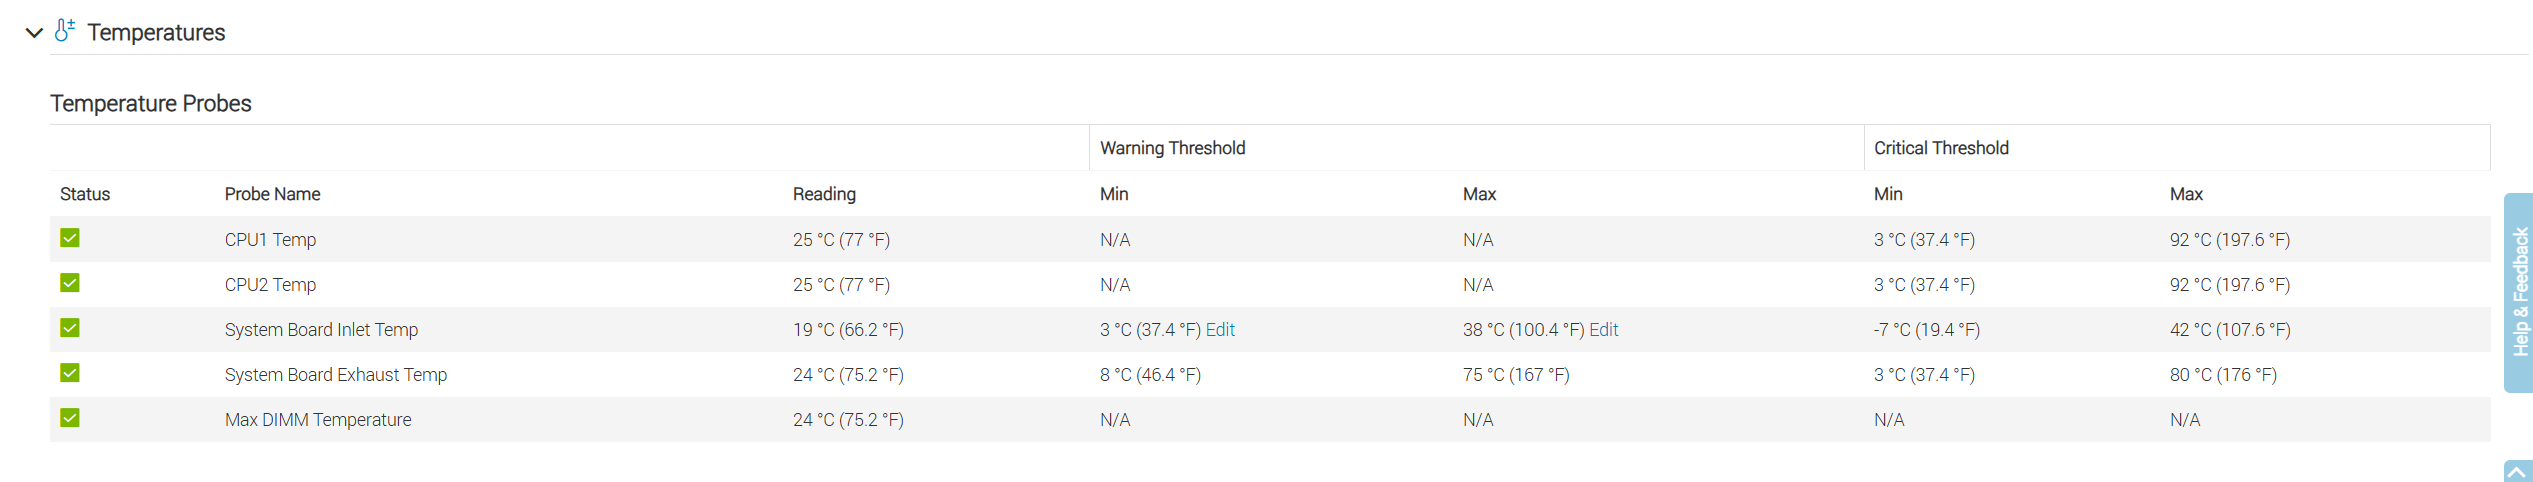This screenshot has height=482, width=2533.
Task: Select the System Board Exhaust Temp row name
Action: [x=336, y=375]
